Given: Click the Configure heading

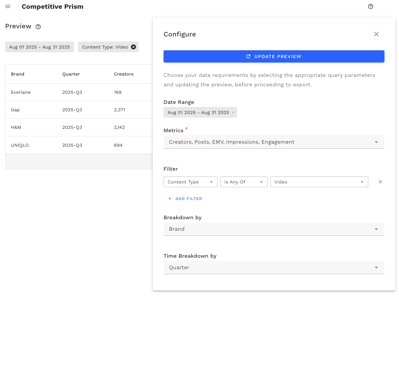Looking at the screenshot, I should [180, 34].
